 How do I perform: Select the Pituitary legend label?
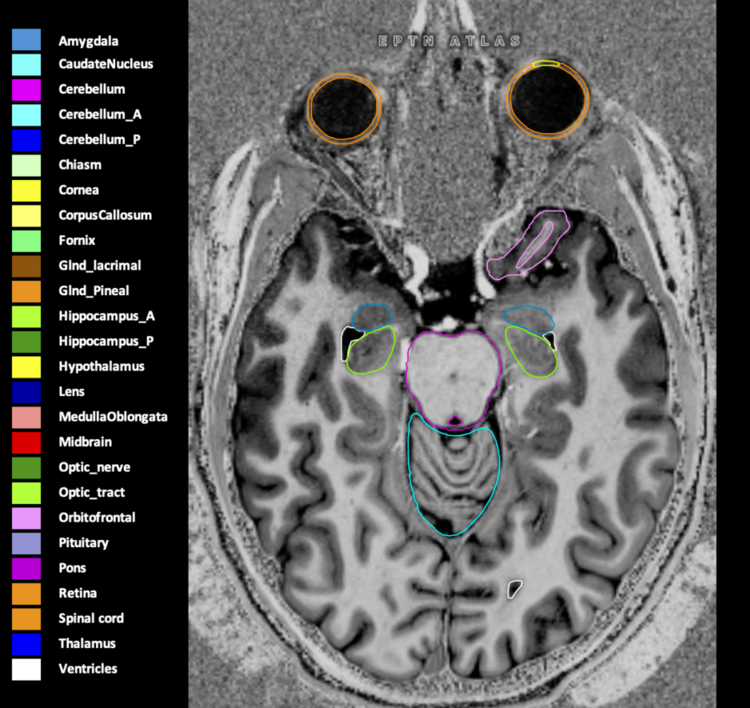point(83,542)
